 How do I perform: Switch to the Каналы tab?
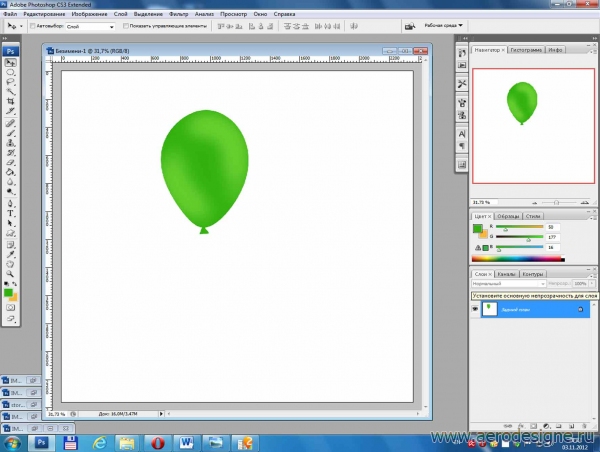point(508,274)
